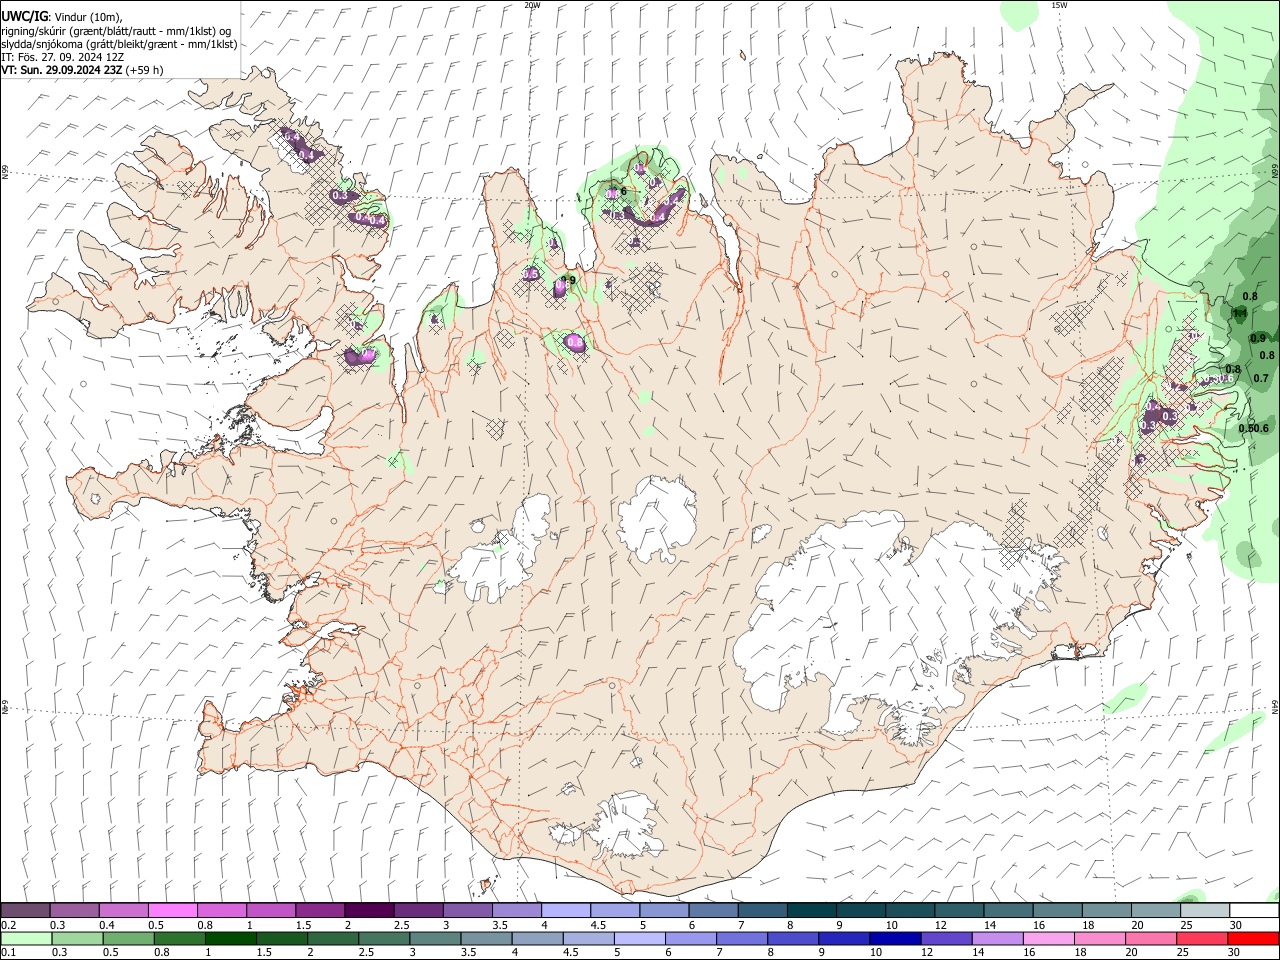Select the dark teal swatch at snow value 8
The height and width of the screenshot is (960, 1280).
812,910
